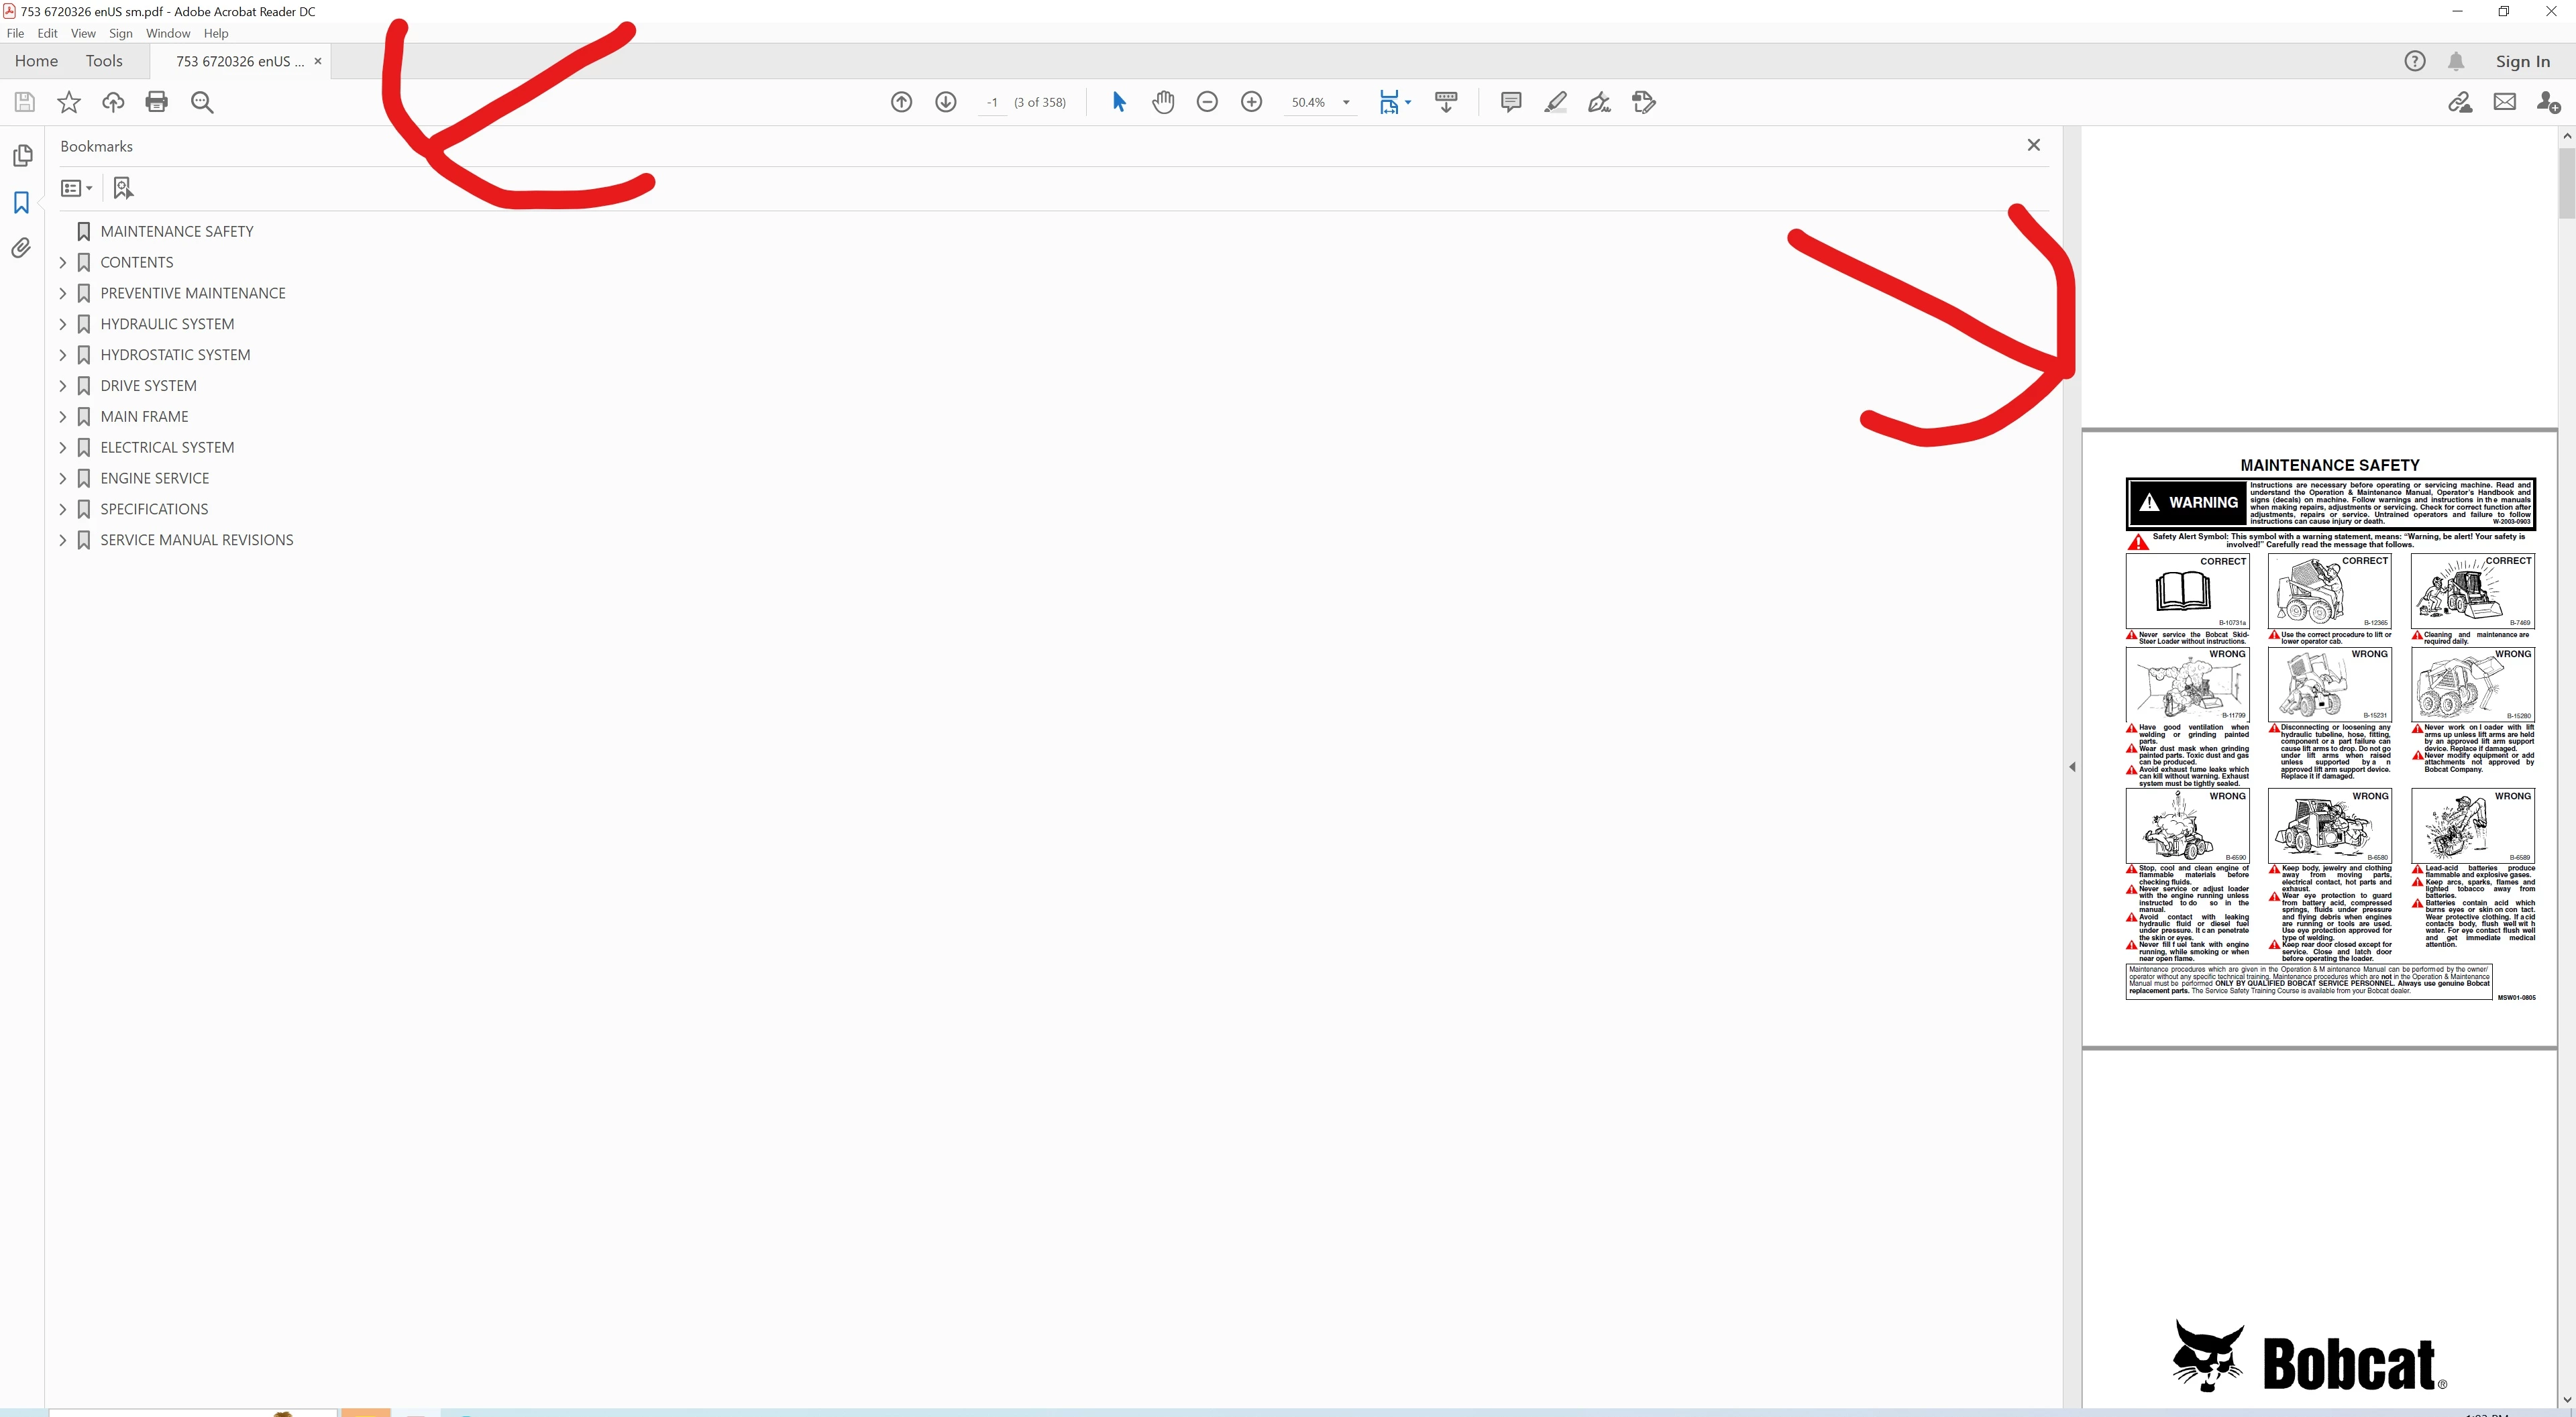Open the Attachments paperclip panel

click(x=21, y=248)
